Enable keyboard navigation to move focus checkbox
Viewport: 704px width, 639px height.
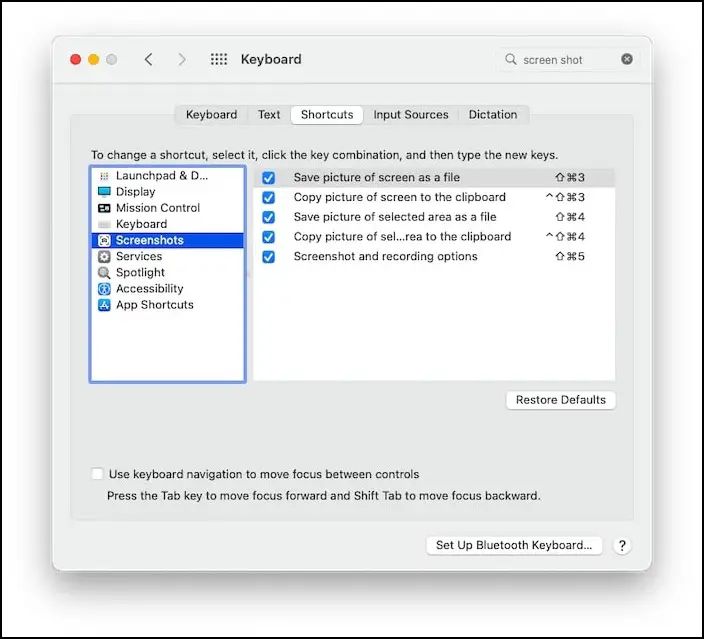point(97,474)
